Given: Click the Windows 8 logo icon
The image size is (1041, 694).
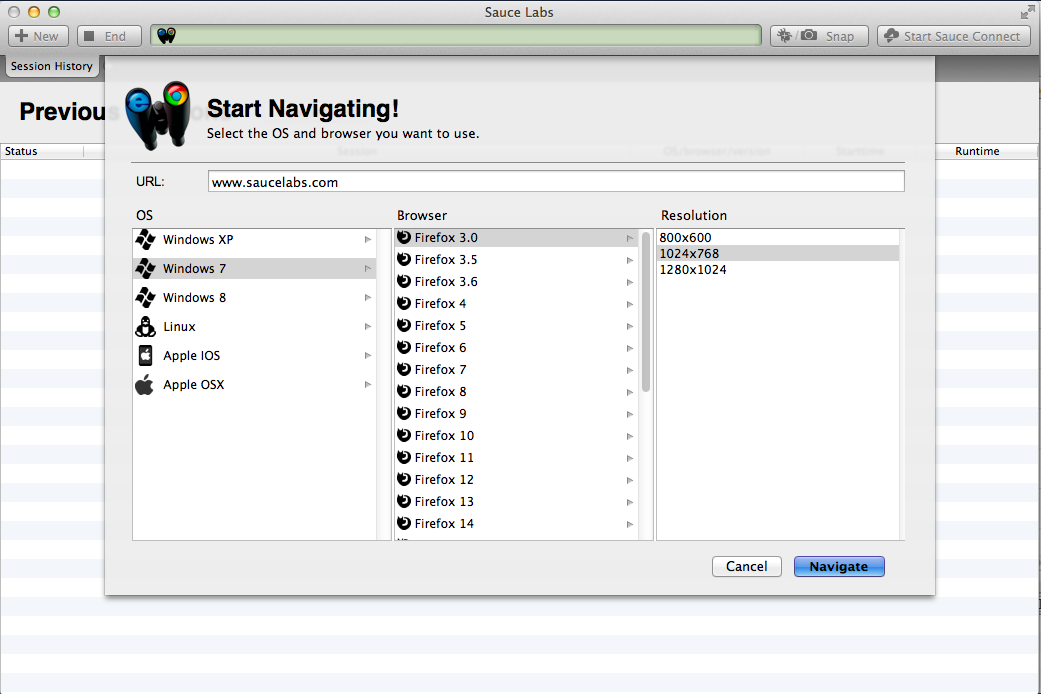Looking at the screenshot, I should tap(145, 298).
